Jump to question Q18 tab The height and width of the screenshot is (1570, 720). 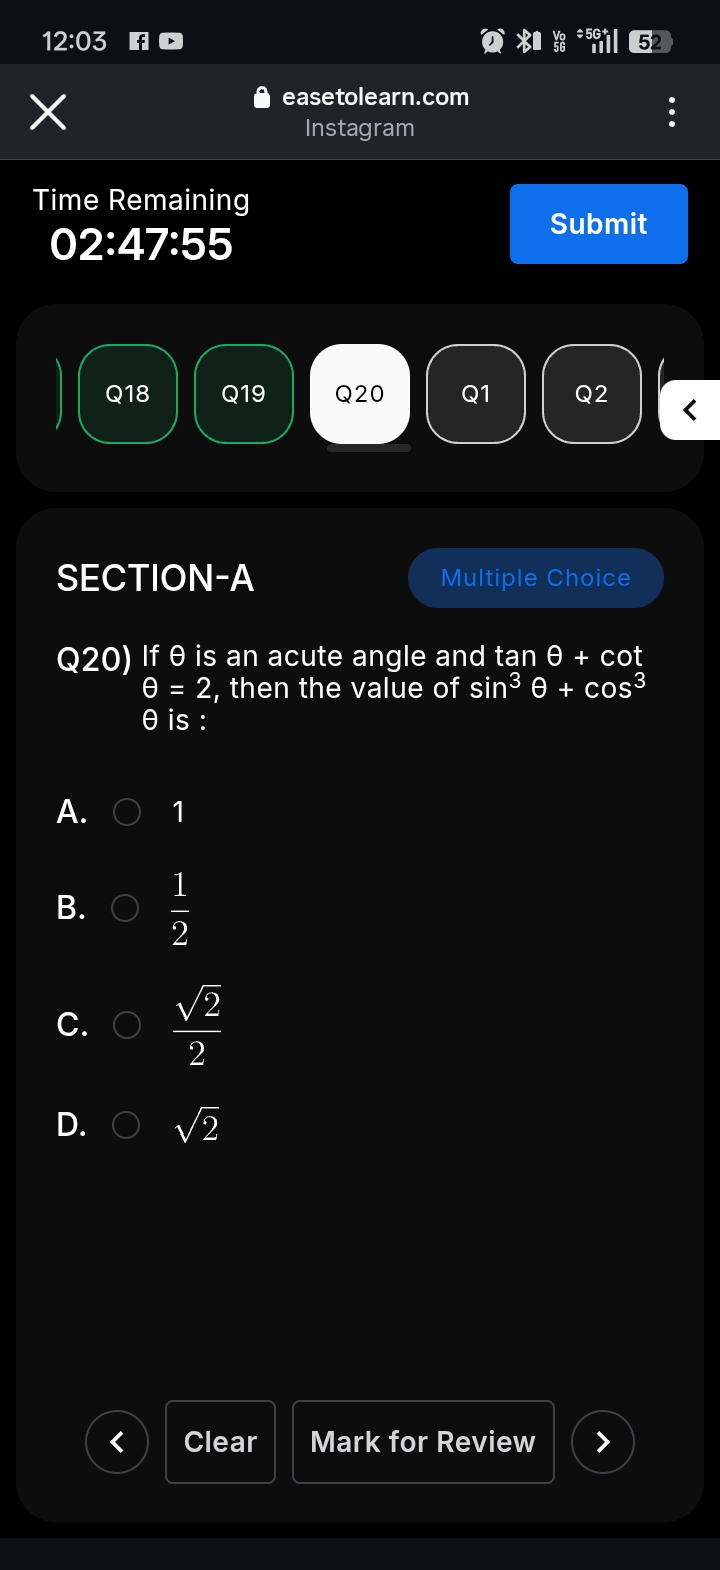click(128, 394)
